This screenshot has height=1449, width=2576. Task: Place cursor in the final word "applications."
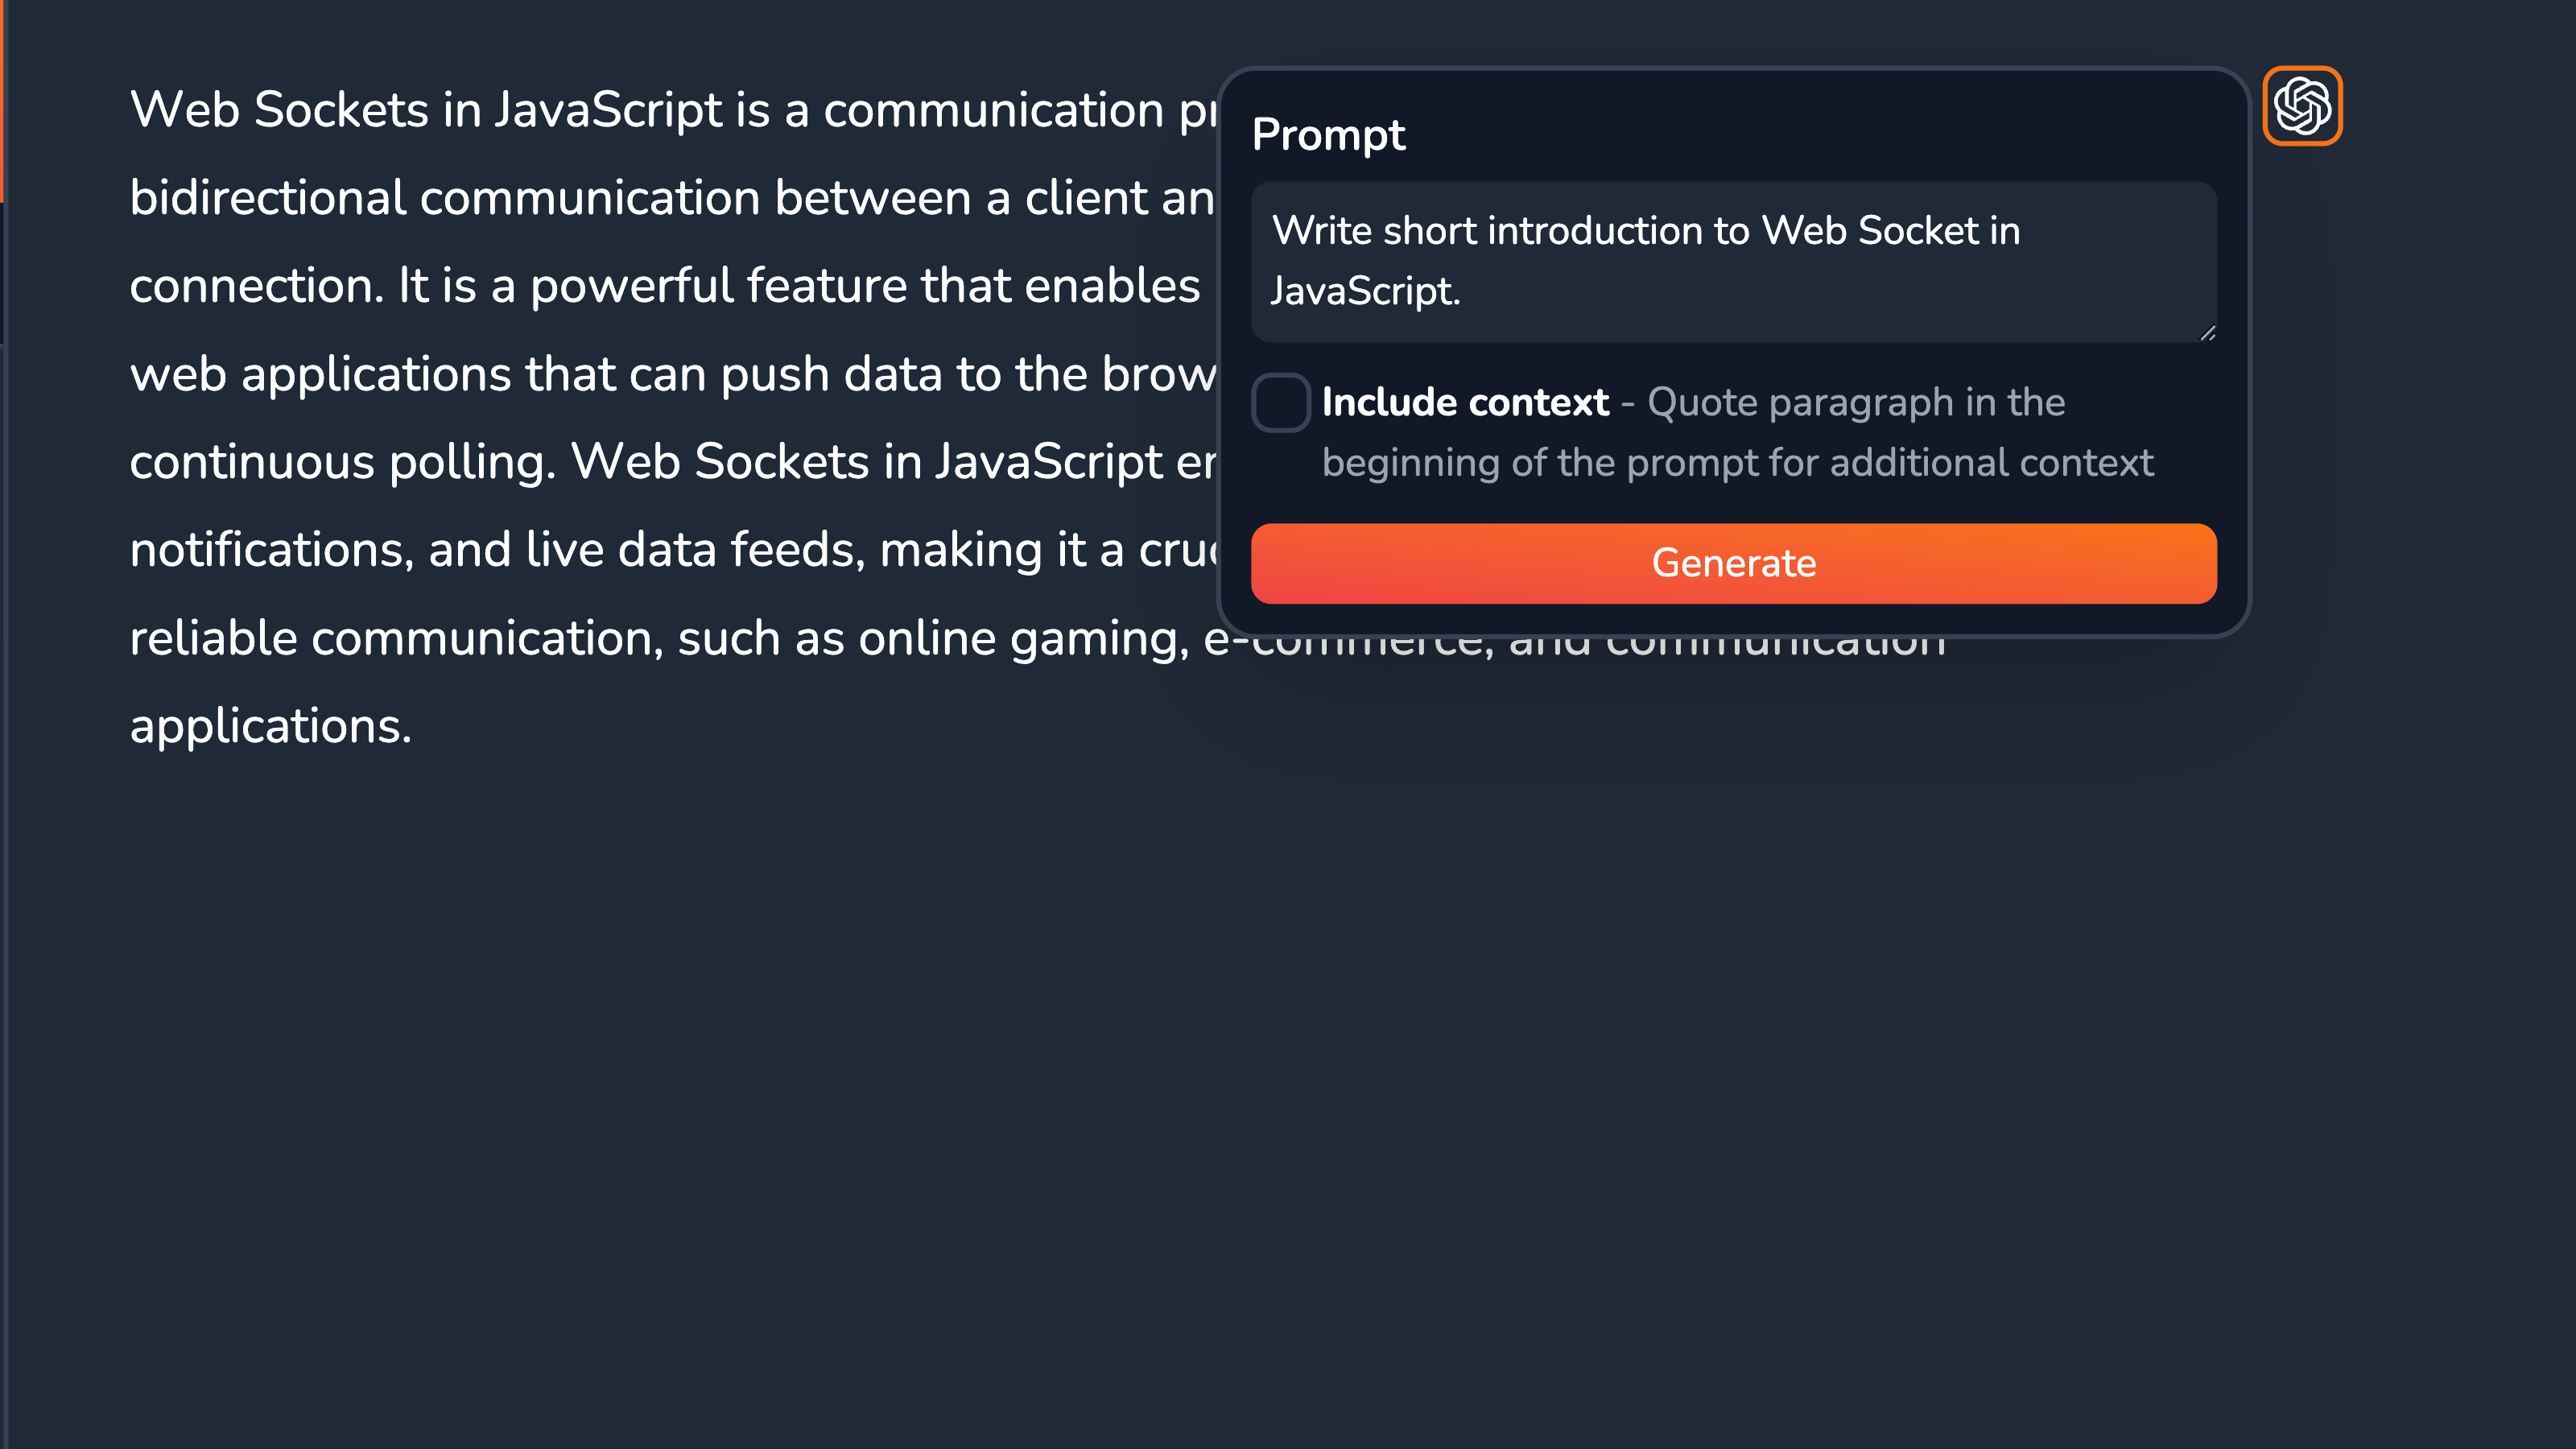tap(271, 726)
